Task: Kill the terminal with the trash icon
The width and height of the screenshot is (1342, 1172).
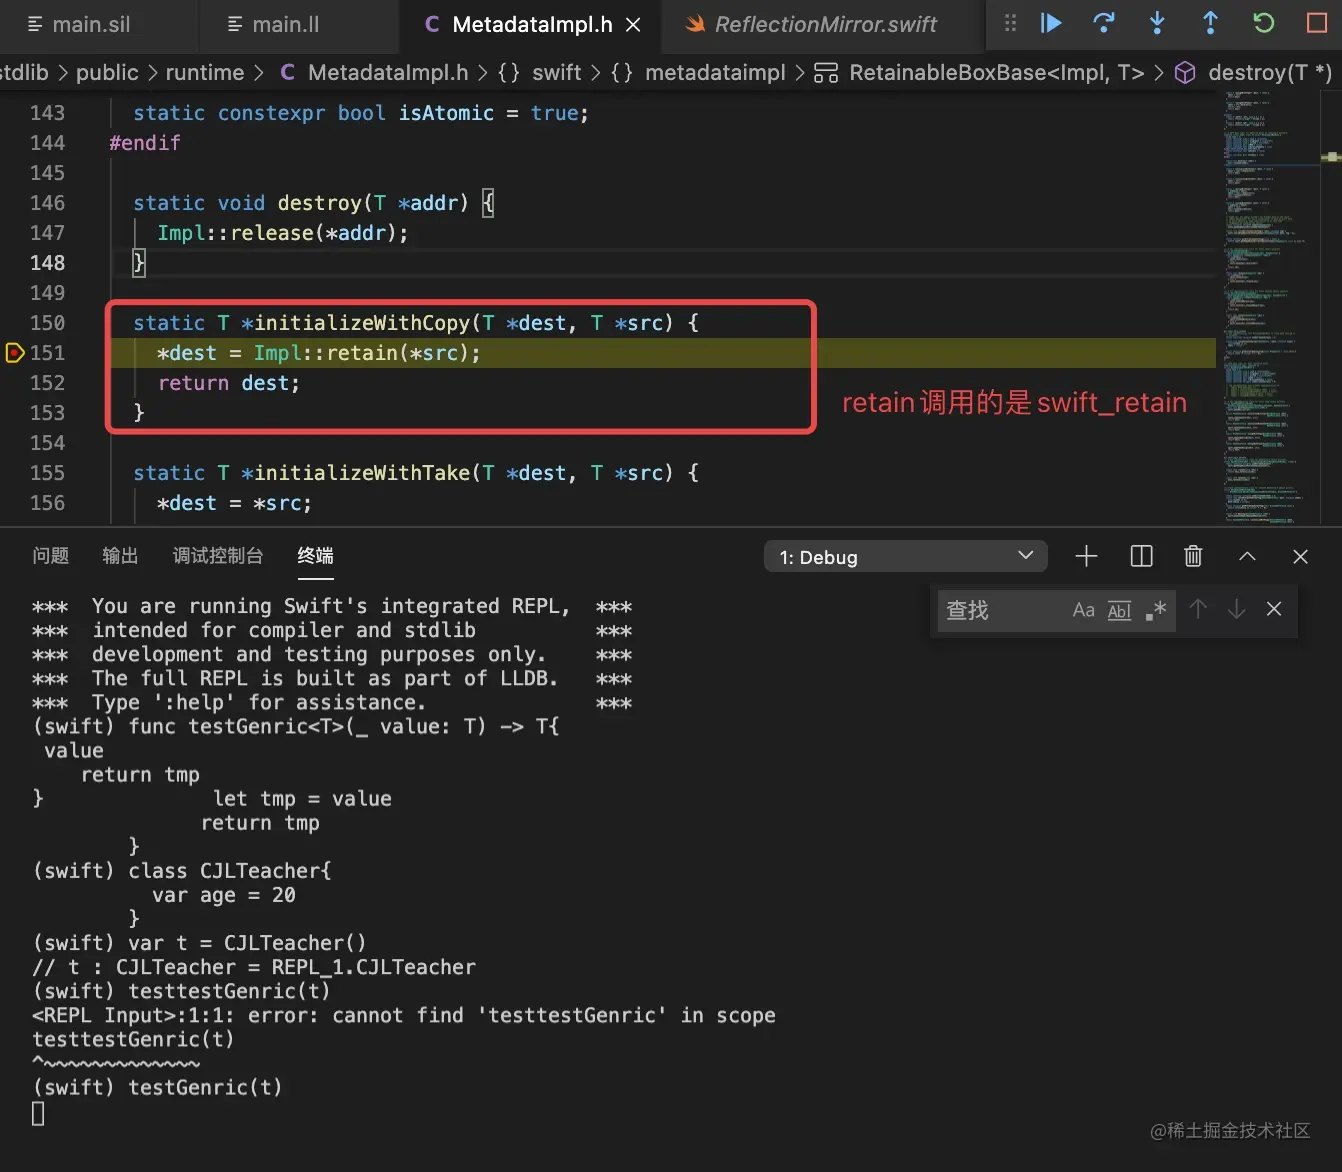Action: tap(1193, 556)
